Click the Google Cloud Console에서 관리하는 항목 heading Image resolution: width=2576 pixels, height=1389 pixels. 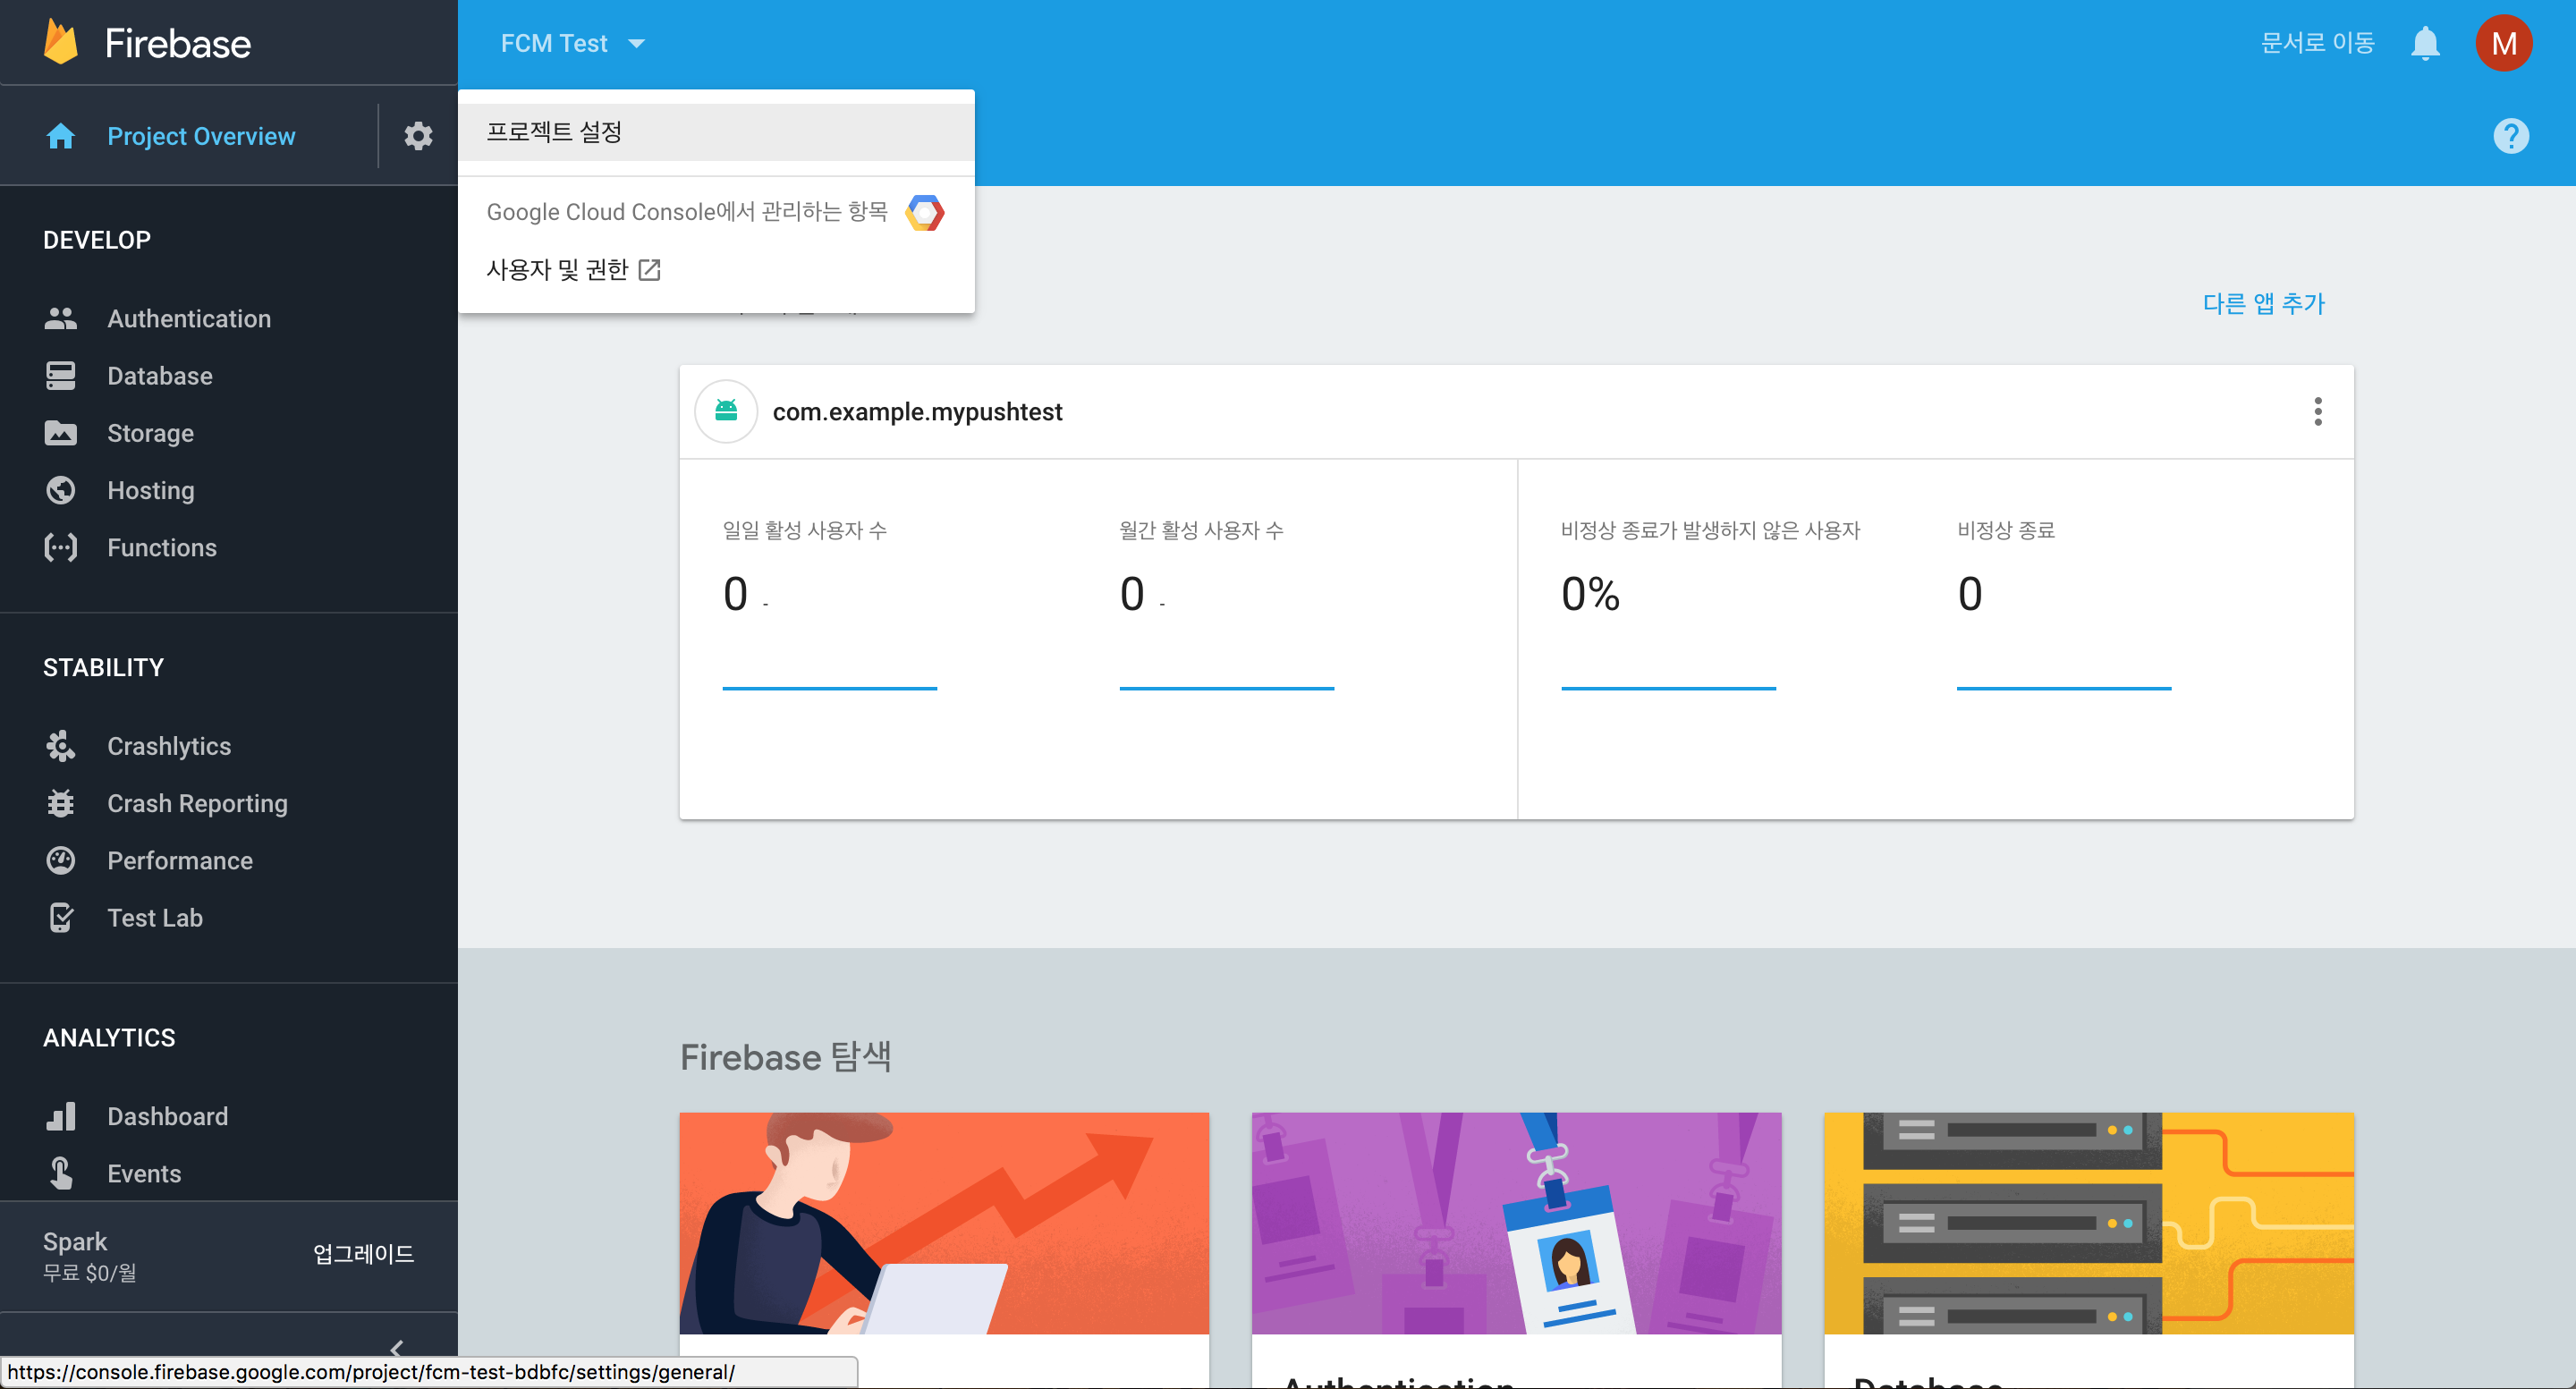pyautogui.click(x=687, y=212)
